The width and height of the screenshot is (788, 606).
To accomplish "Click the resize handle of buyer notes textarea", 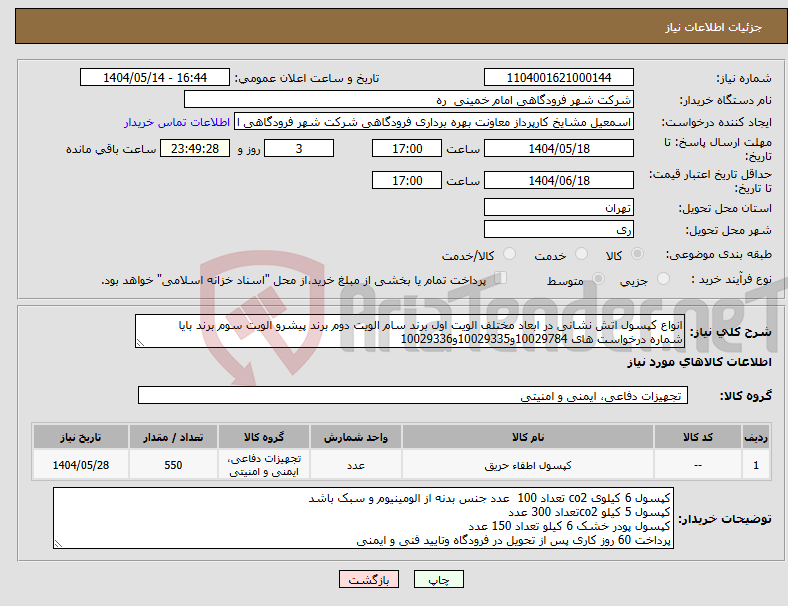I will (58, 544).
